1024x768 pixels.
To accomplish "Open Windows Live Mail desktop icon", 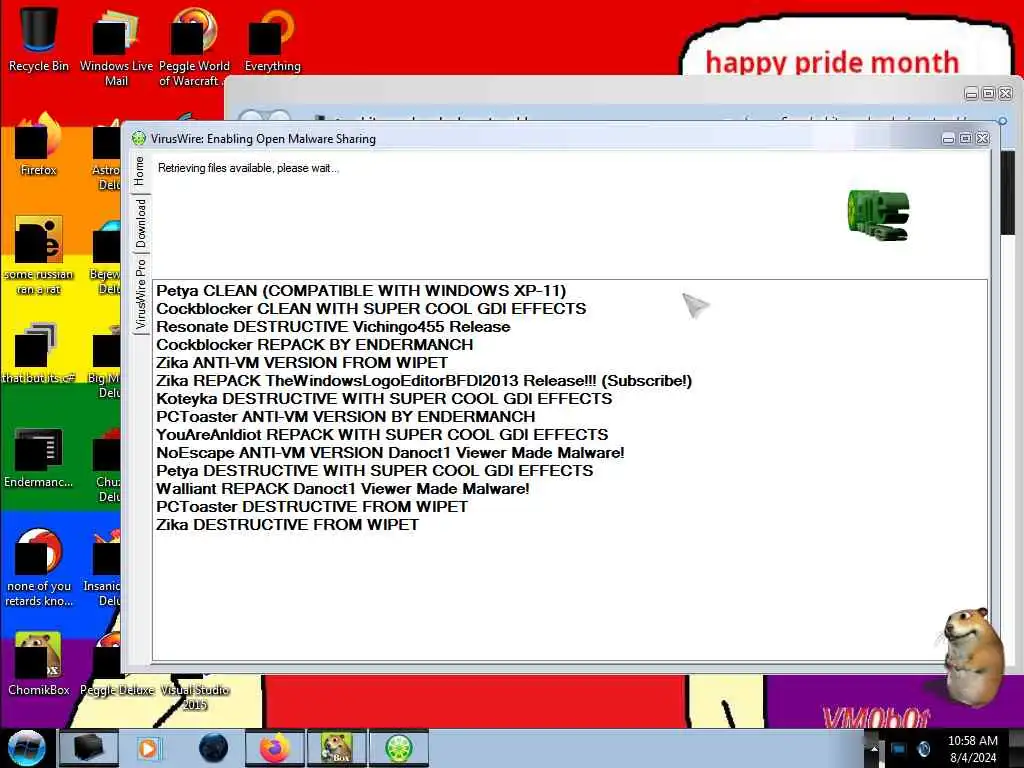I will [116, 46].
